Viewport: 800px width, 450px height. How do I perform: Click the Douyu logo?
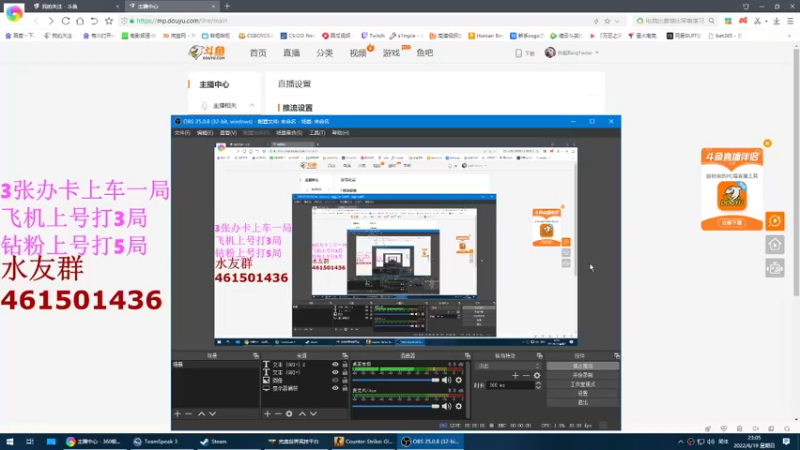(207, 53)
